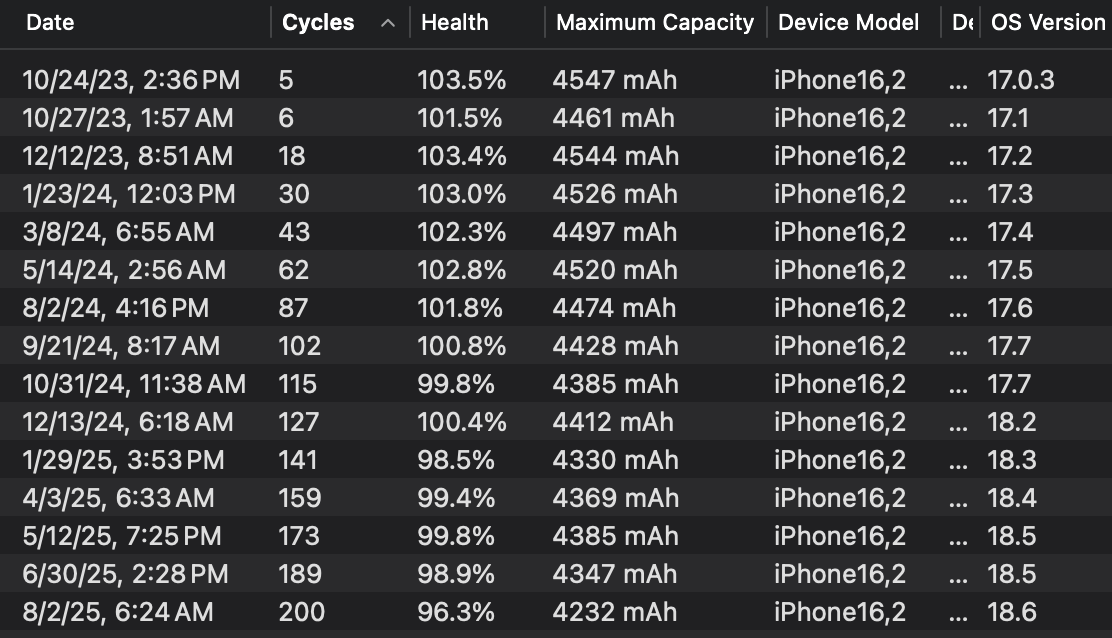
Task: Click the truncated De… column header
Action: 962,23
